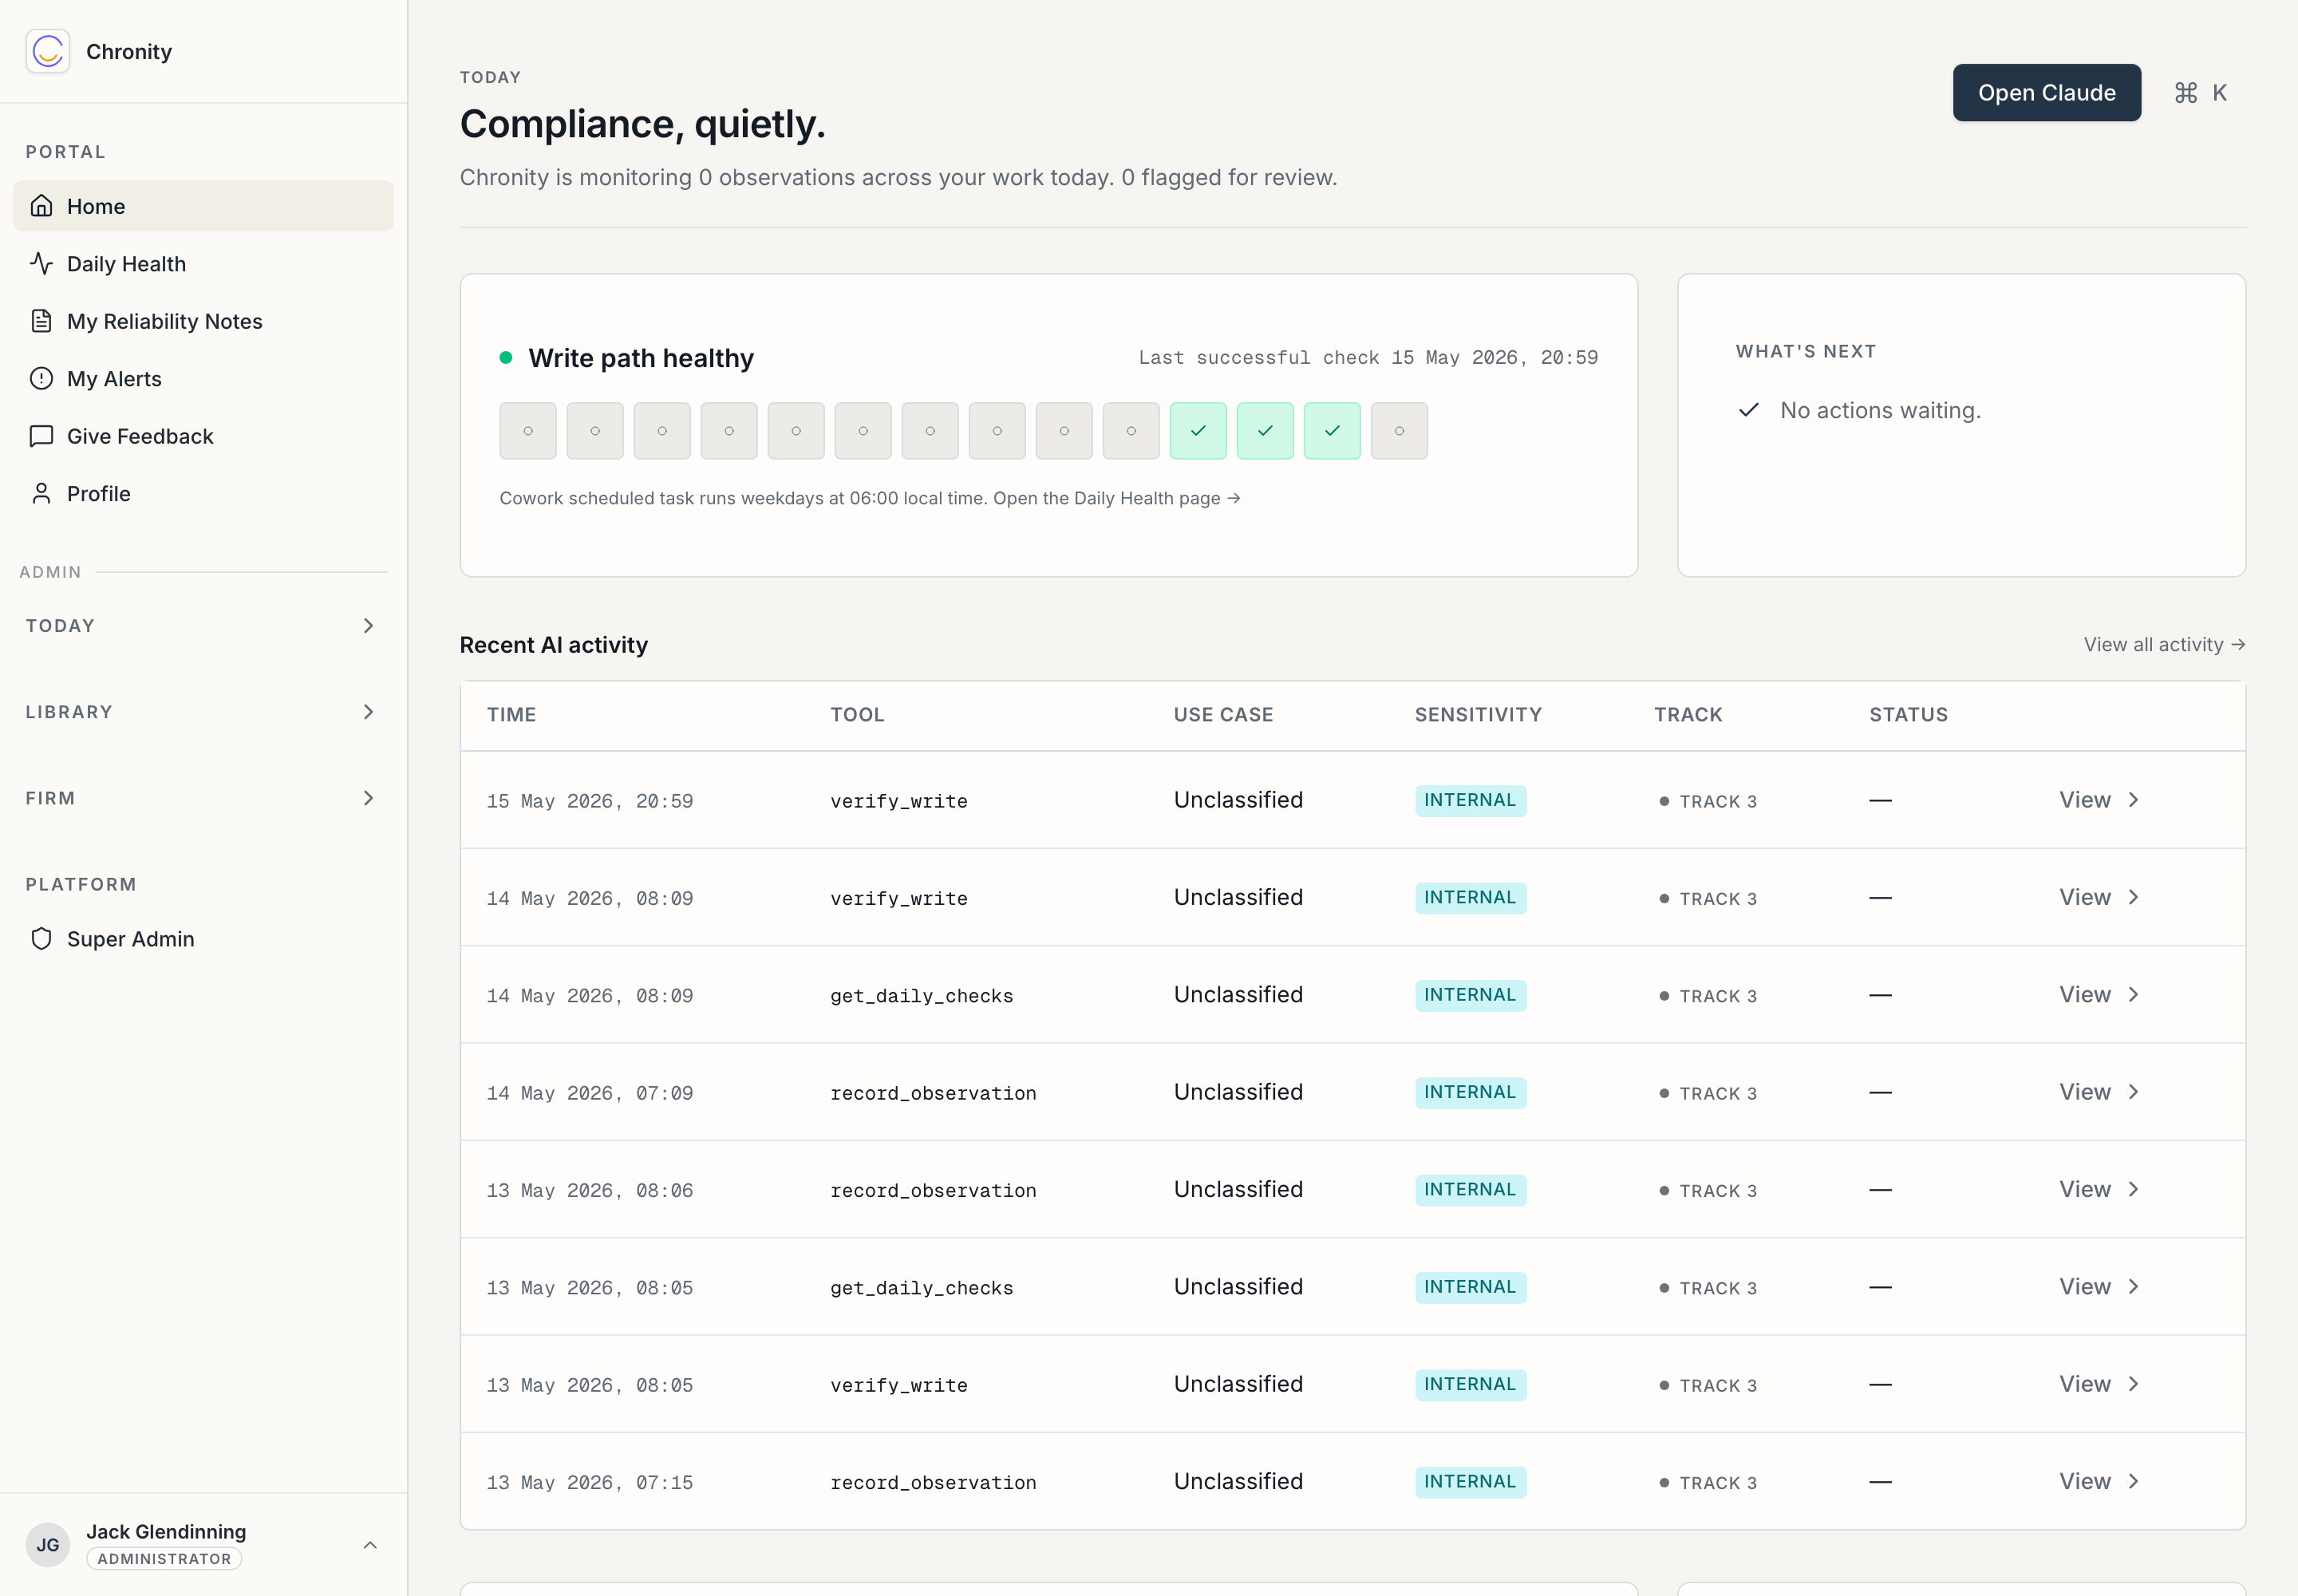Click the STATUS column header

[1908, 715]
